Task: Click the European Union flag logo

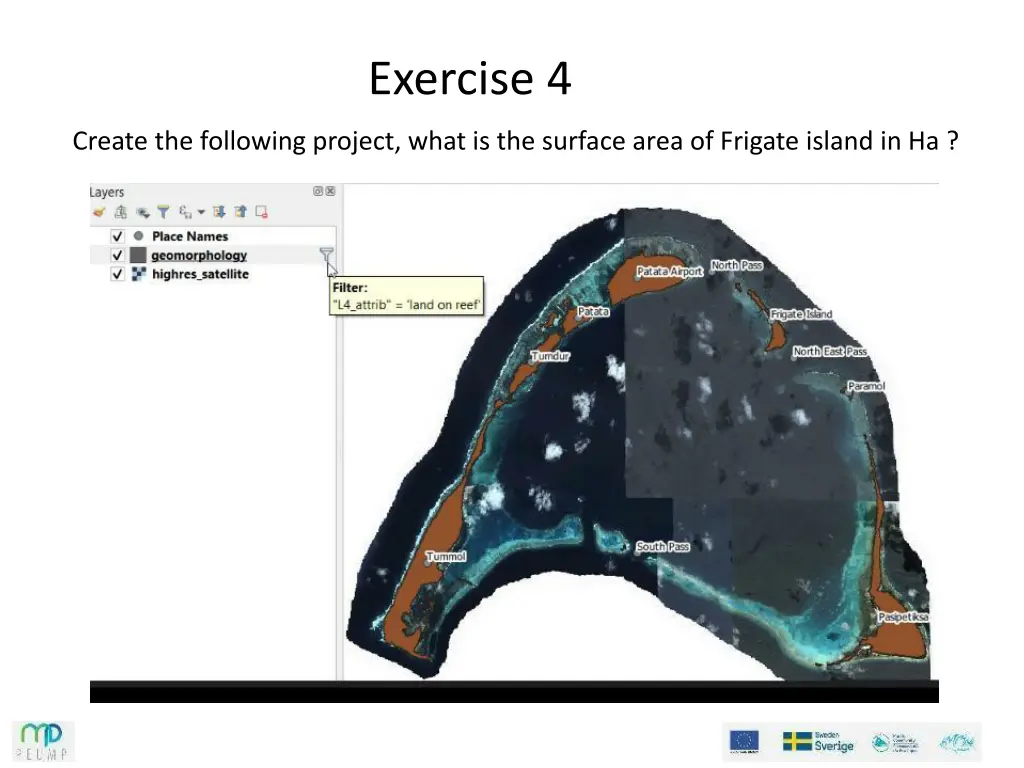Action: pos(744,741)
